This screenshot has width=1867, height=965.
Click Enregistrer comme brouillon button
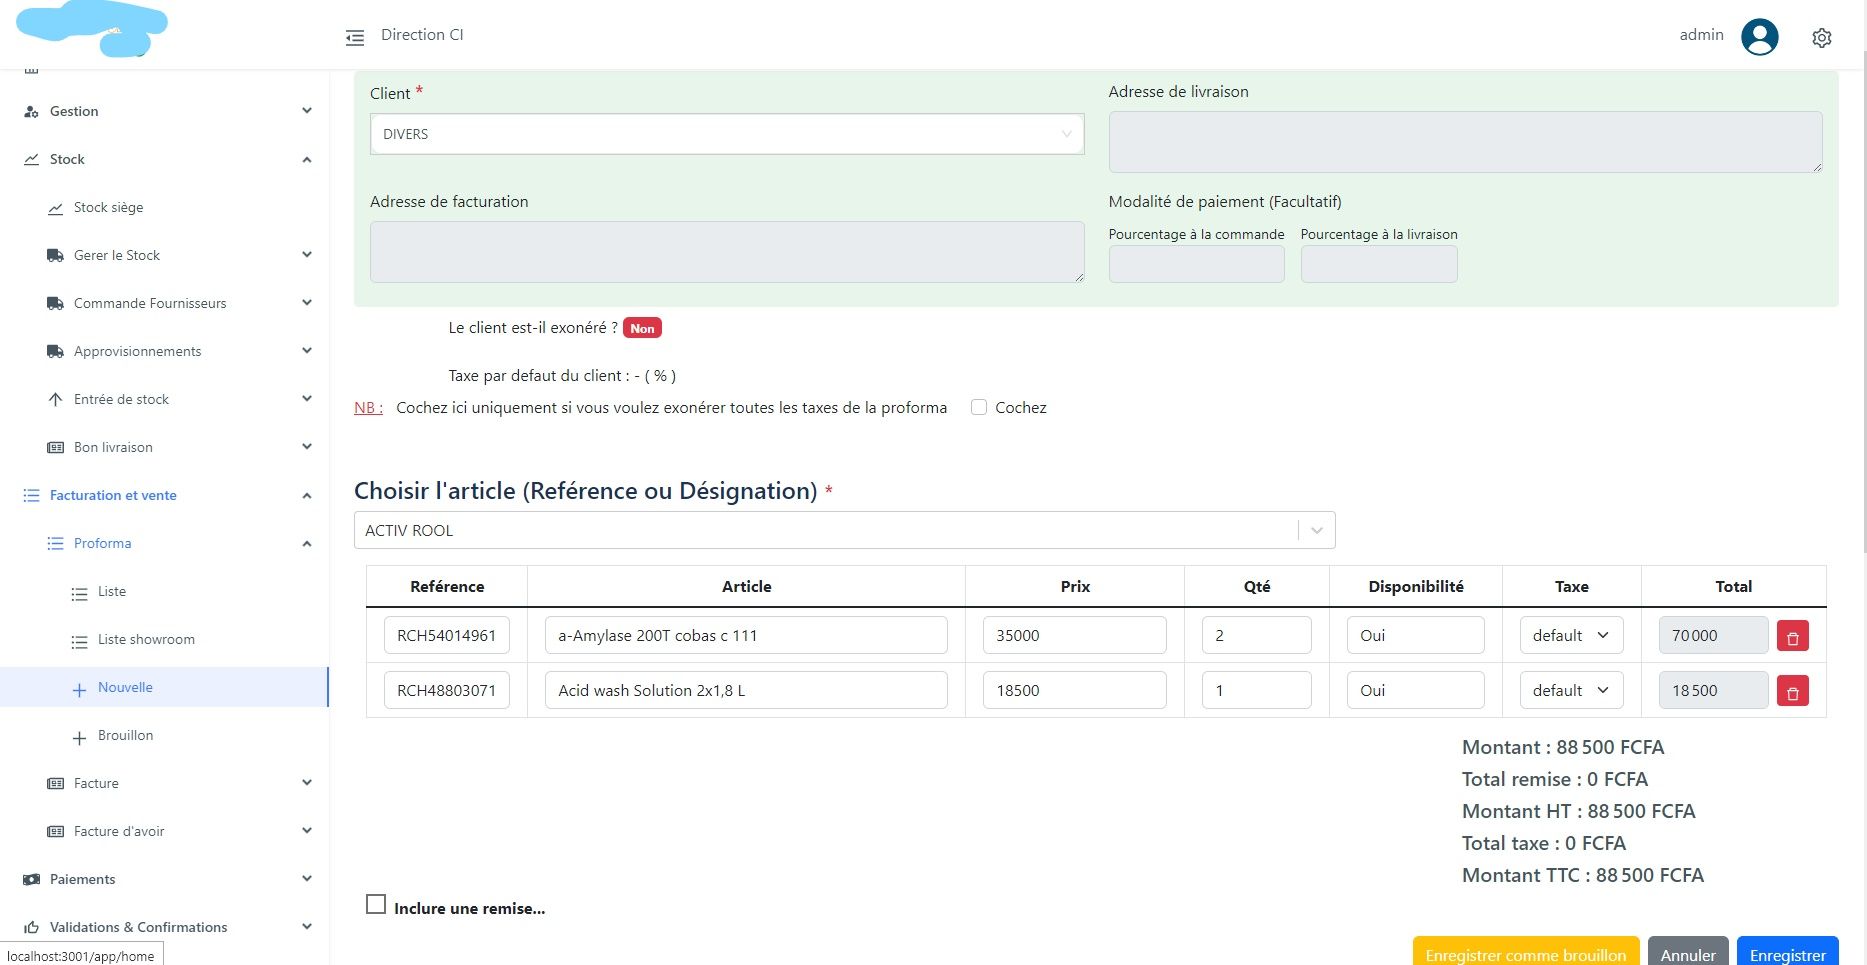[1525, 953]
